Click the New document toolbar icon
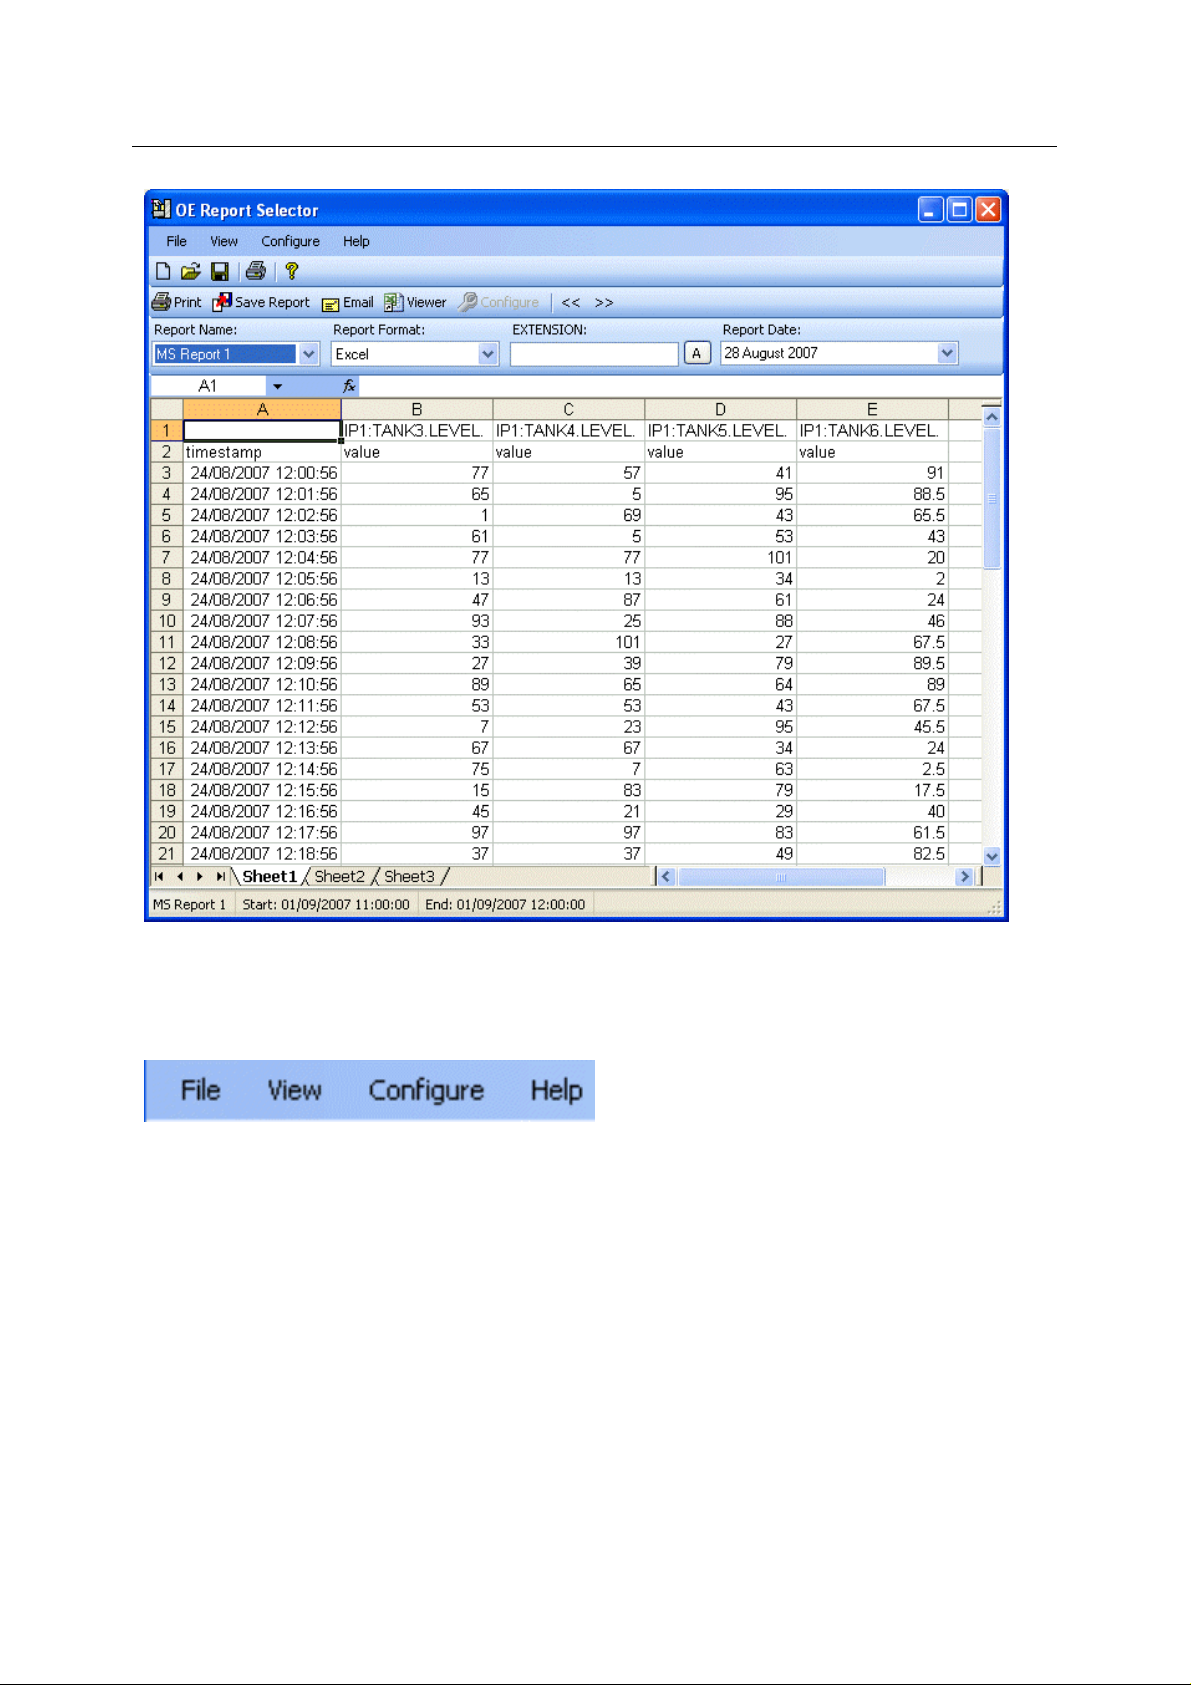 point(163,271)
